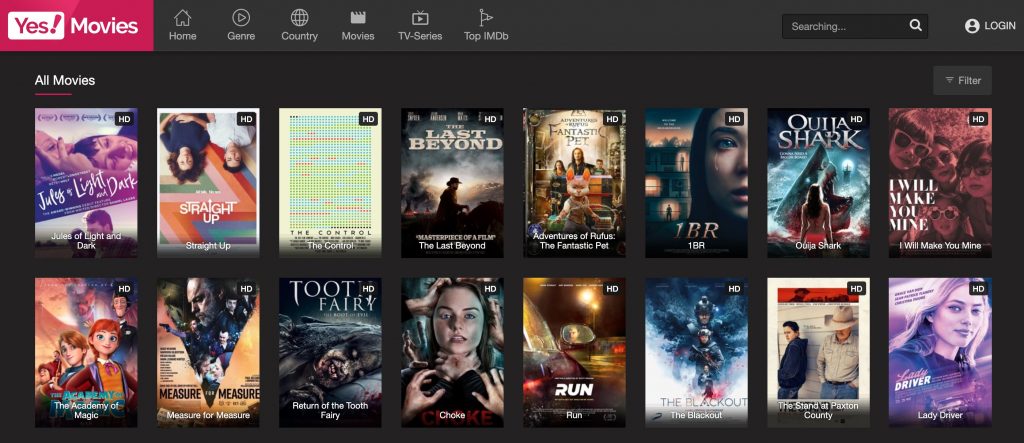
Task: Click HD badge on Ouija Shark poster
Action: pos(856,119)
